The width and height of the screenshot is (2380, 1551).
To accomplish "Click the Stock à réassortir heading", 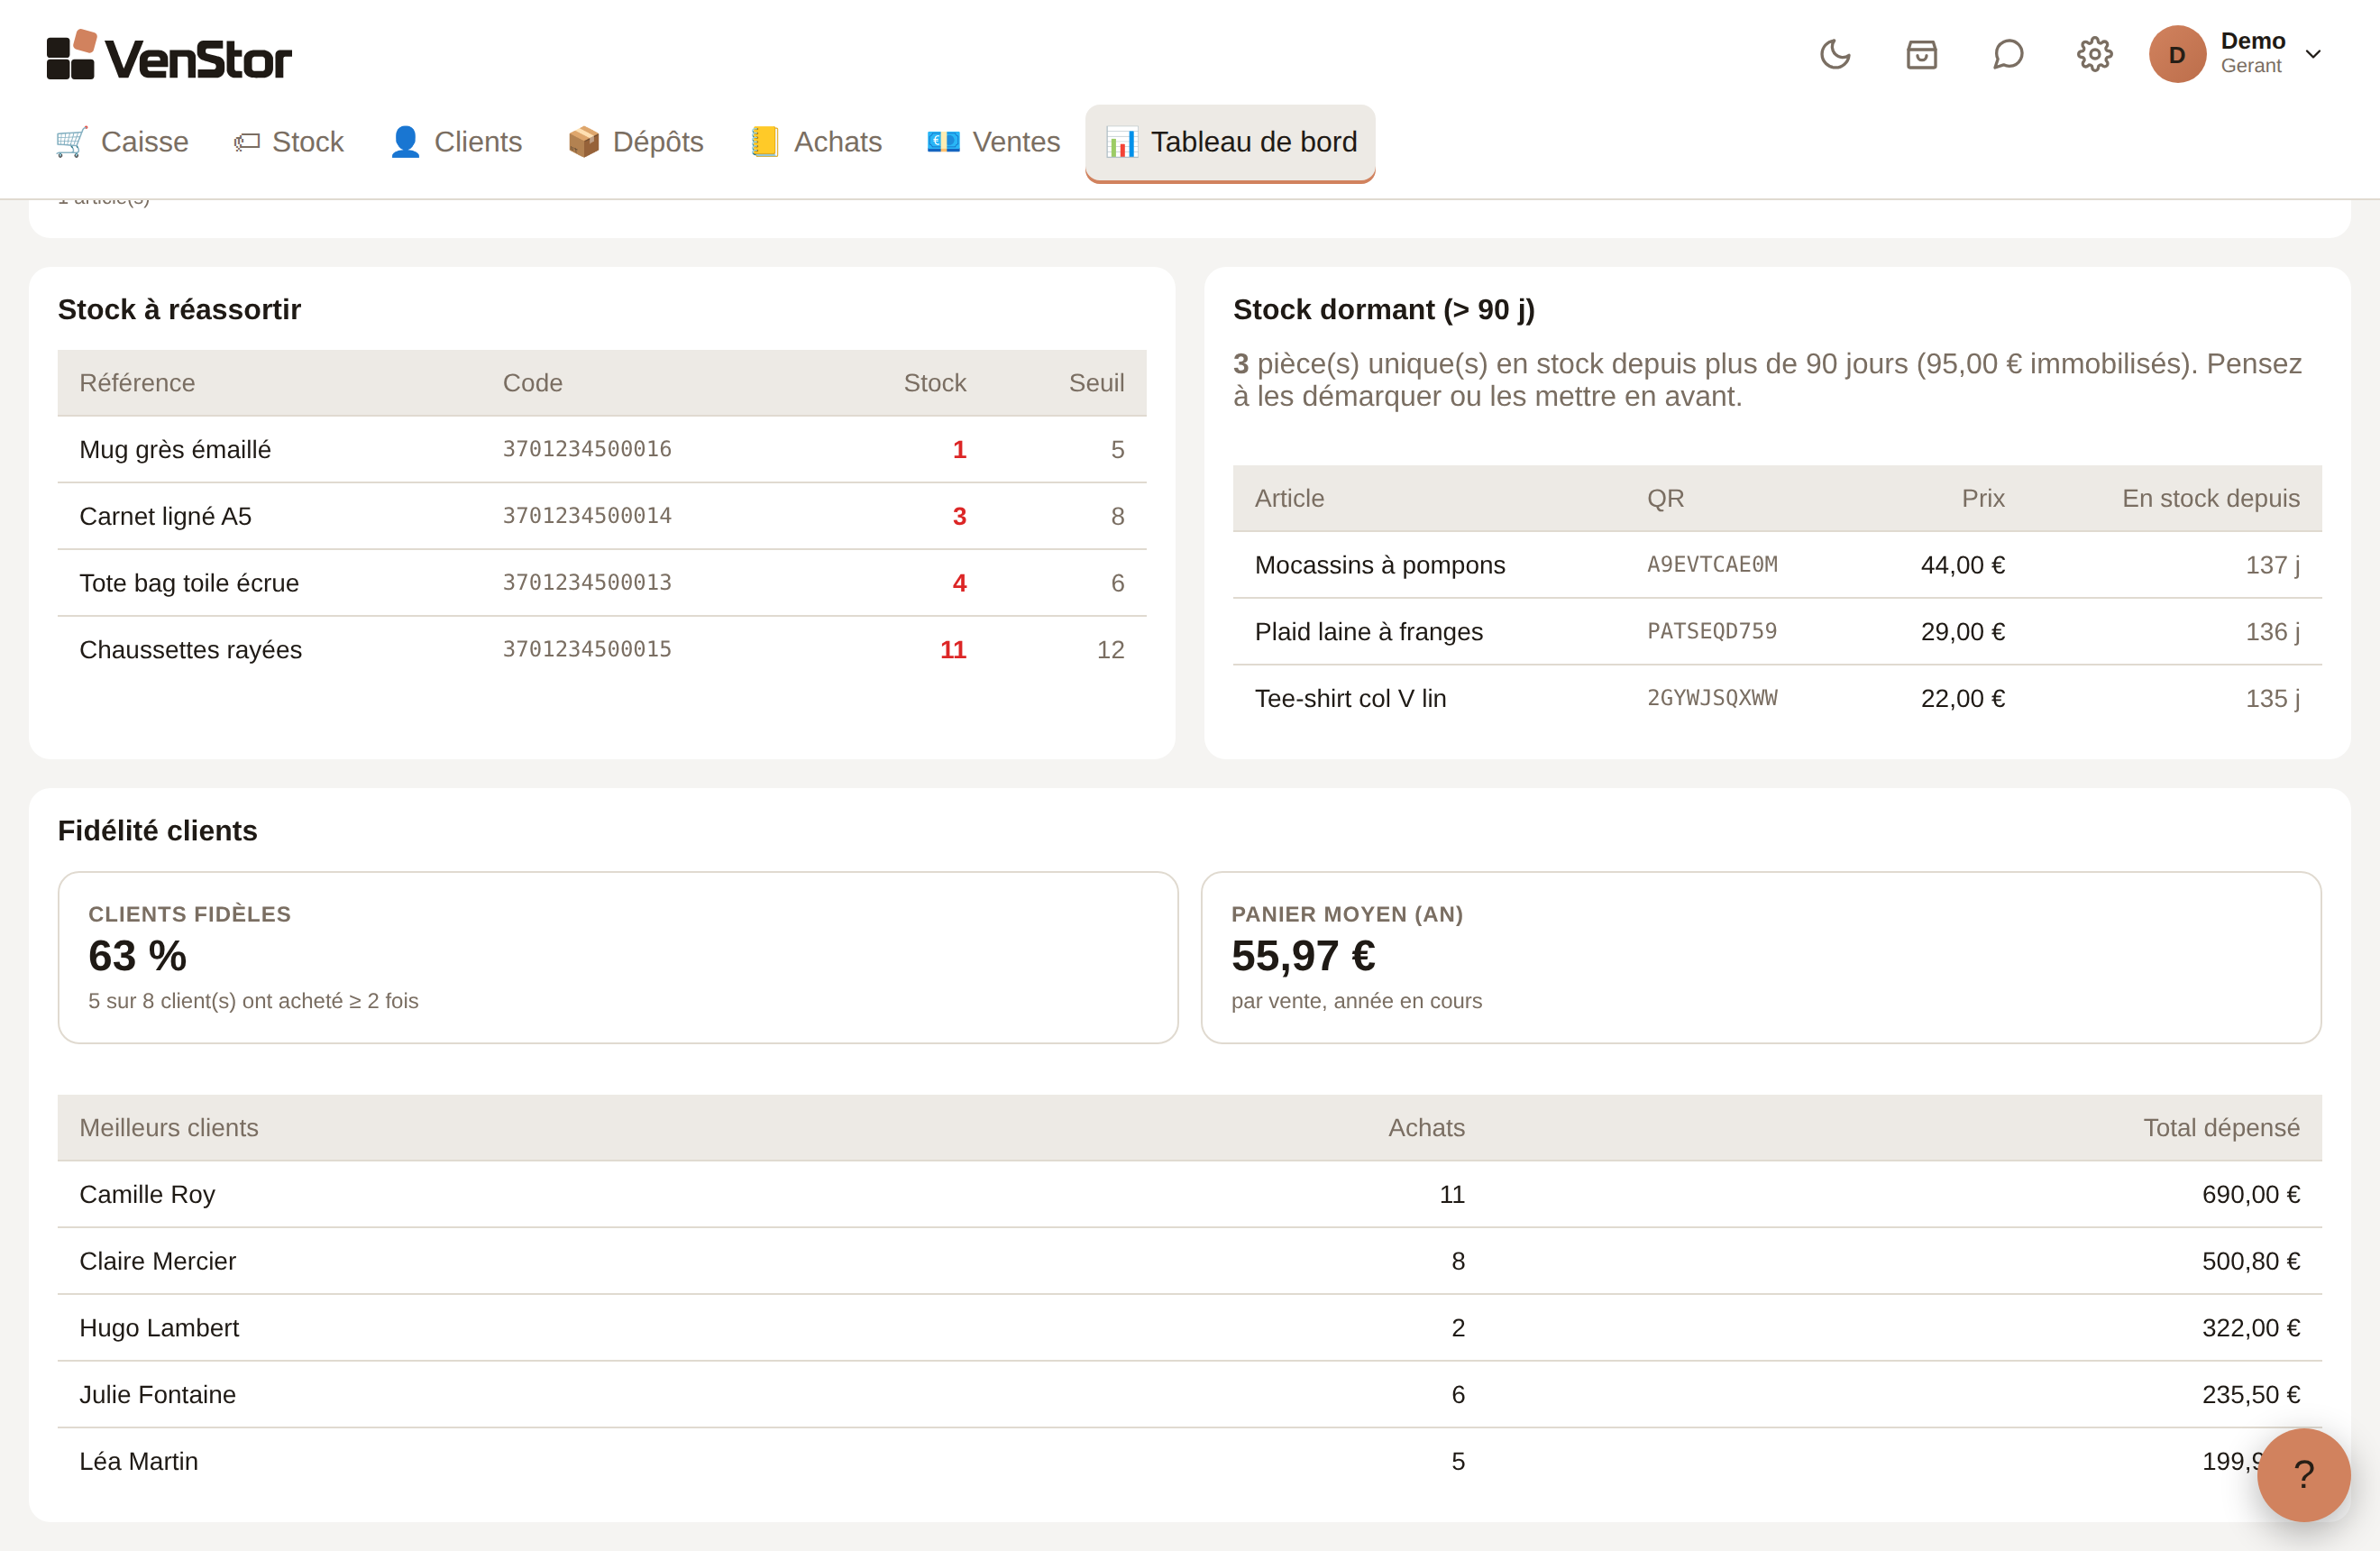I will [179, 310].
